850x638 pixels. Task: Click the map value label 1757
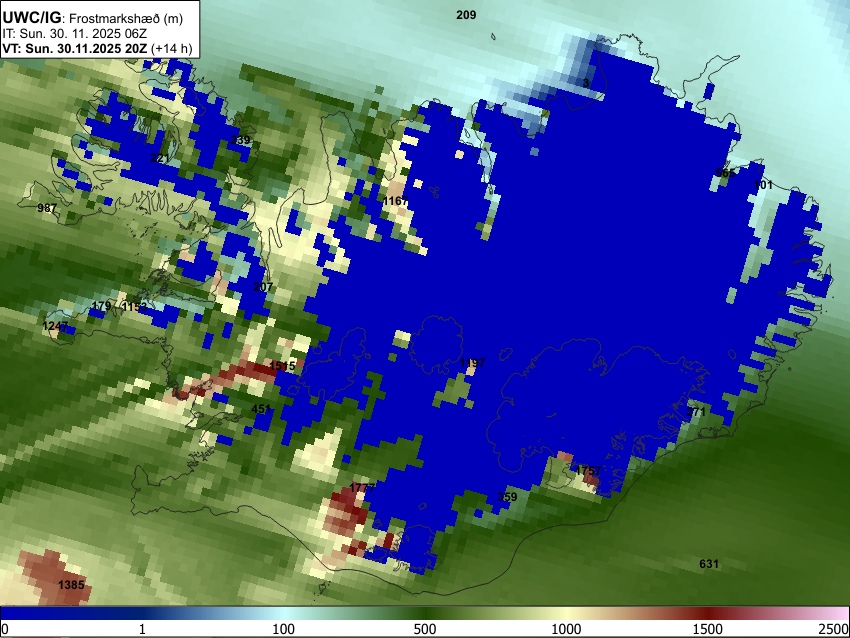[588, 470]
